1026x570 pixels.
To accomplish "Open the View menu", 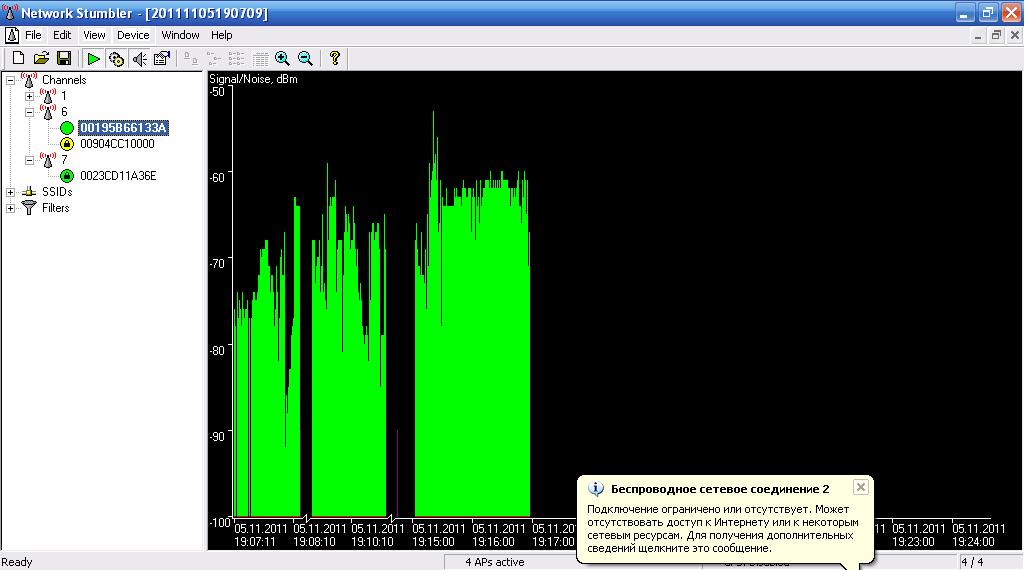I will tap(94, 35).
